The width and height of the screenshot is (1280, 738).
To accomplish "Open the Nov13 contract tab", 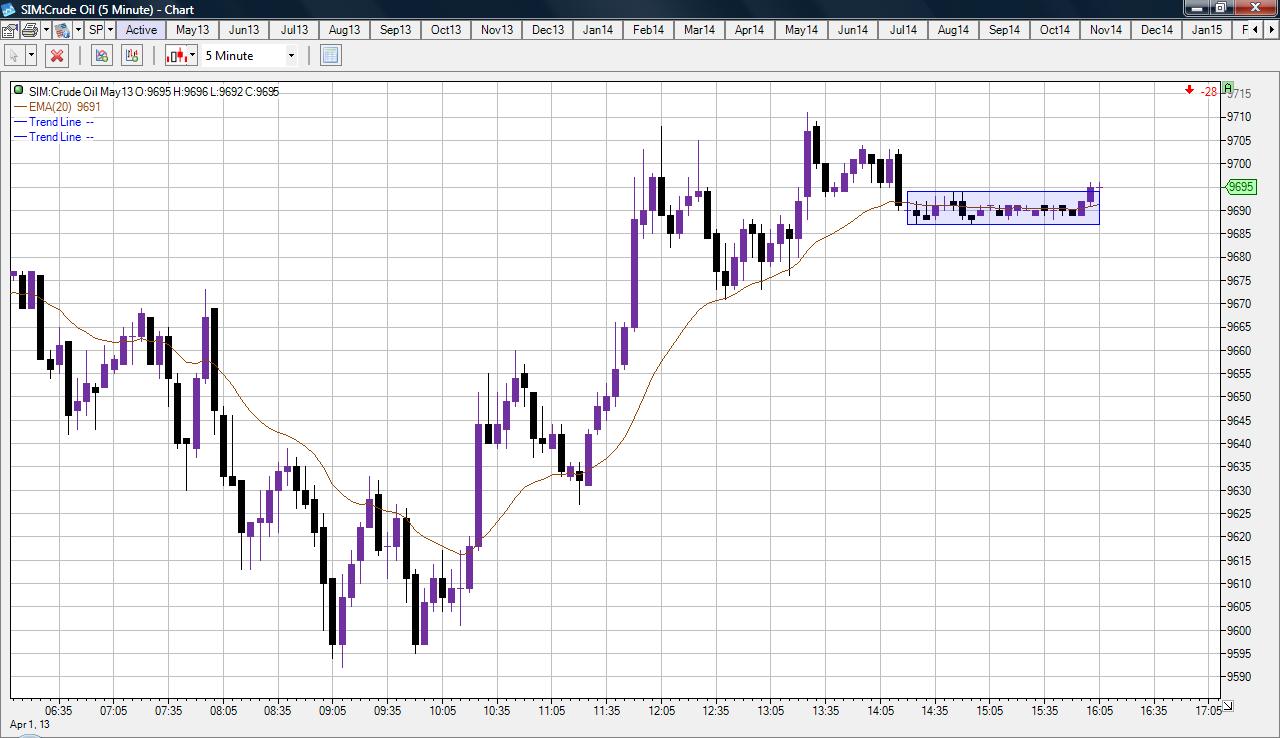I will 497,30.
